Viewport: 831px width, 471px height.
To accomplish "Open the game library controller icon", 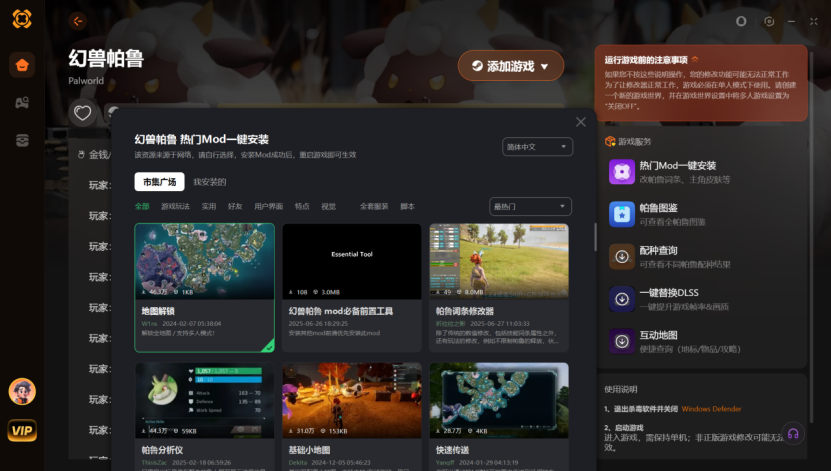I will pos(22,102).
